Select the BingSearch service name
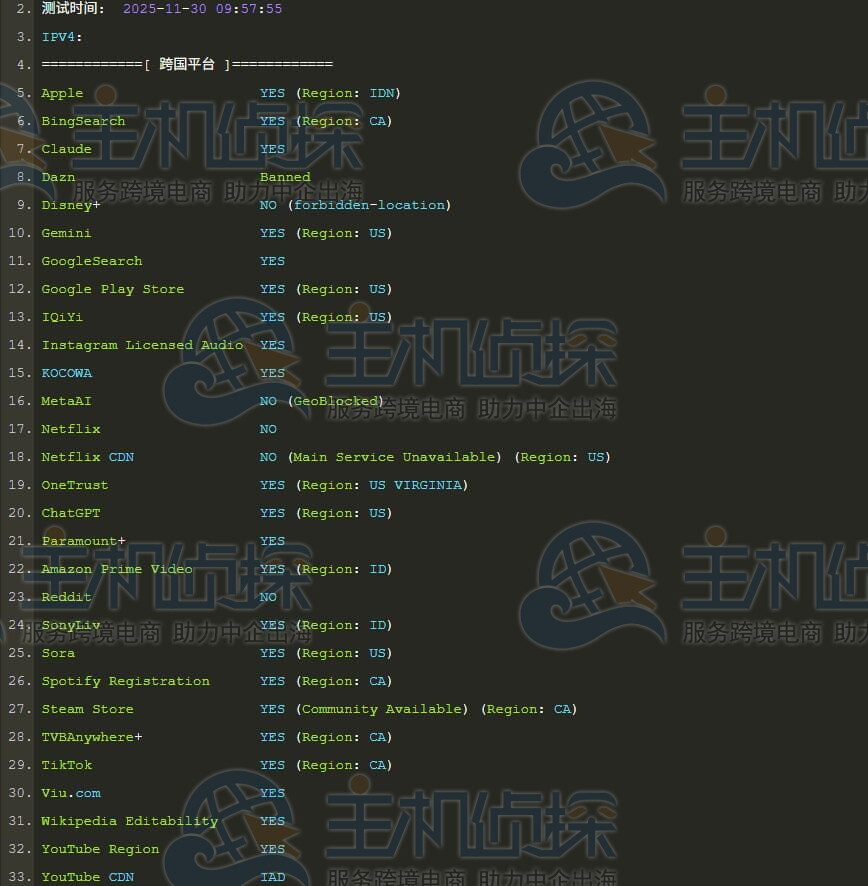Screen dimensions: 868x886 83,121
